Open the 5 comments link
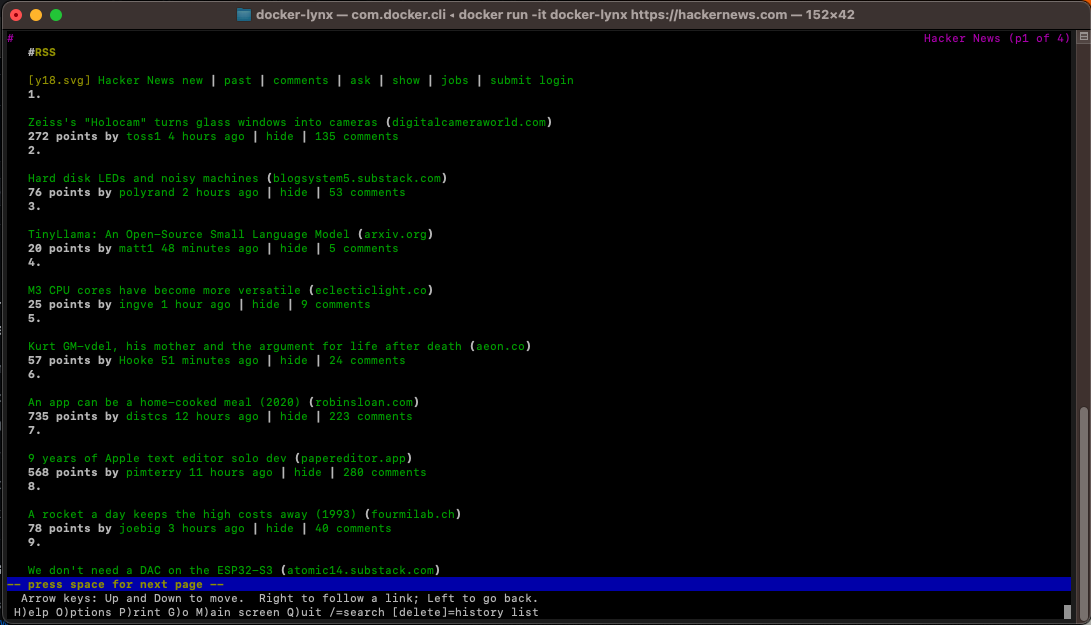The width and height of the screenshot is (1091, 625). (364, 248)
